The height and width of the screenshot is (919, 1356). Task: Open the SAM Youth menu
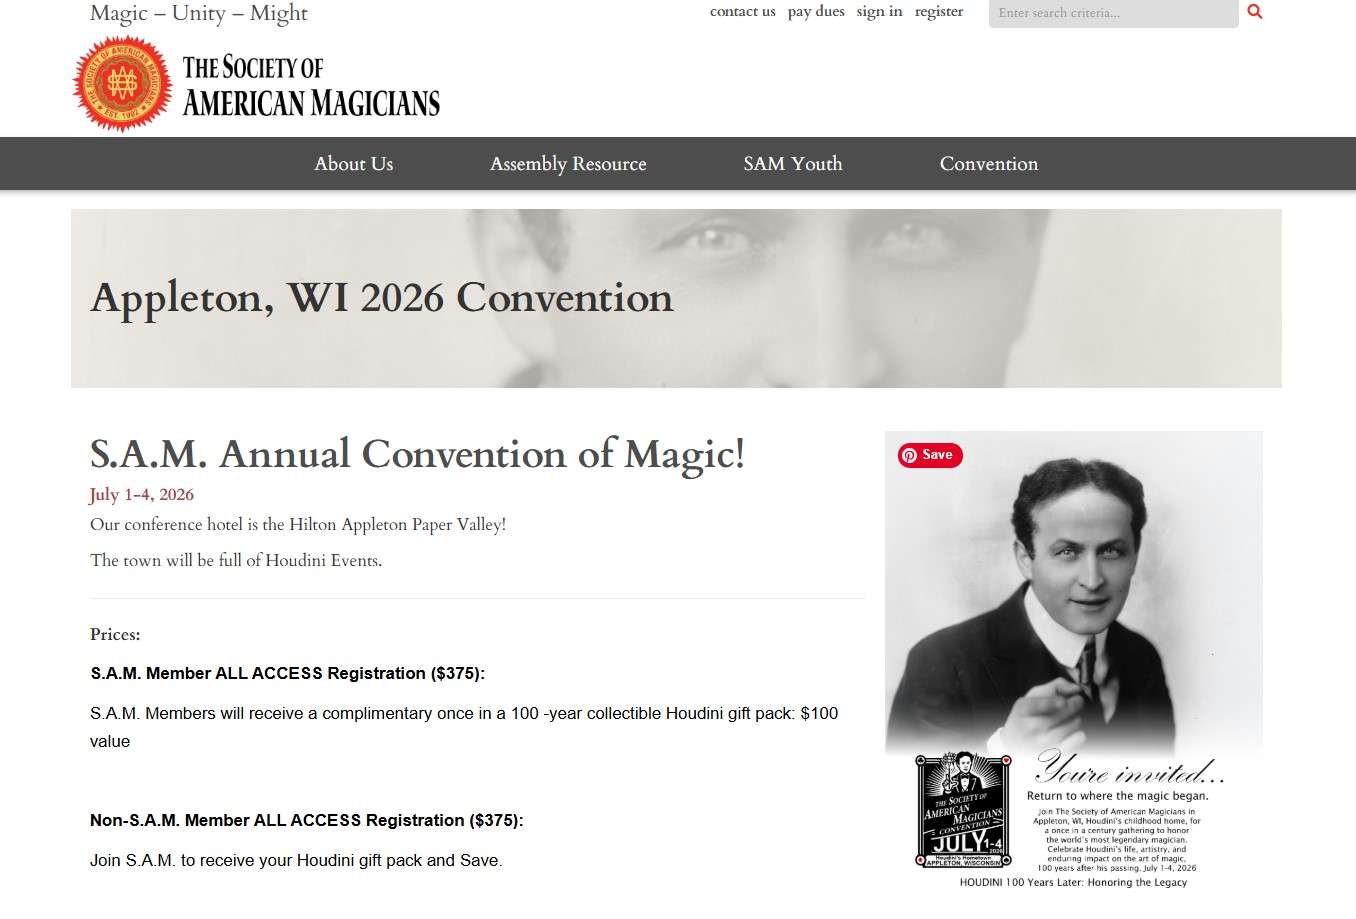[792, 164]
